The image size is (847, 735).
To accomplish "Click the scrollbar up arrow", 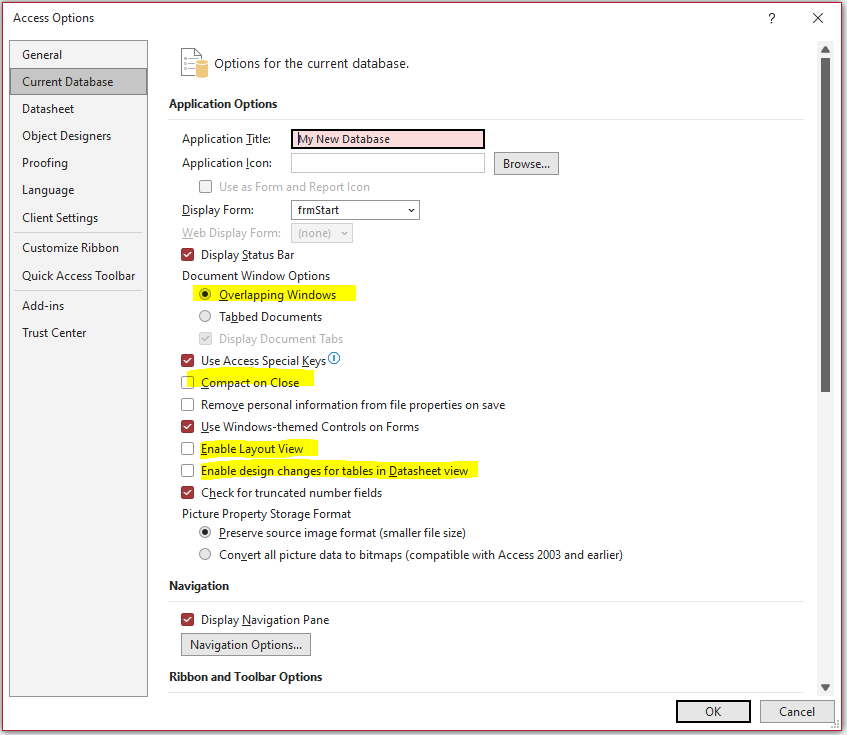I will click(x=825, y=50).
